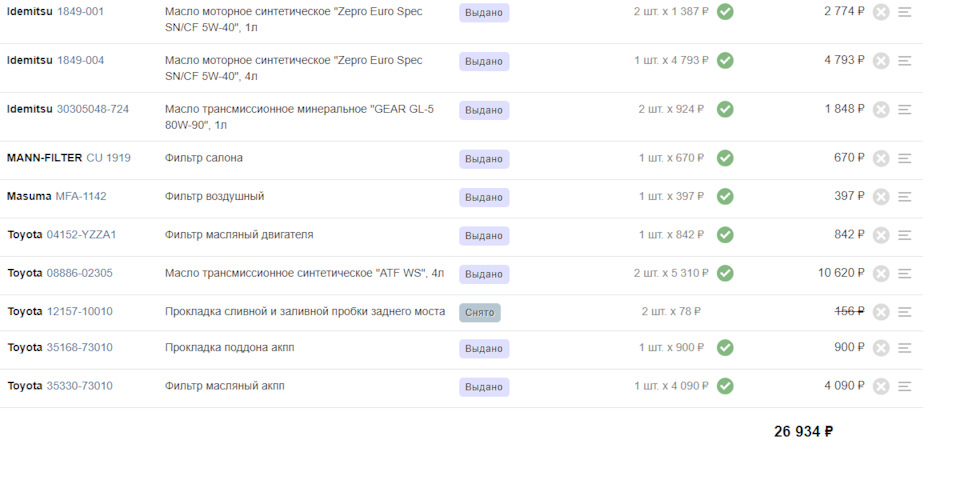Click quantity text 1 шт. x 4 793 ₽
This screenshot has height=480, width=960.
tap(671, 60)
